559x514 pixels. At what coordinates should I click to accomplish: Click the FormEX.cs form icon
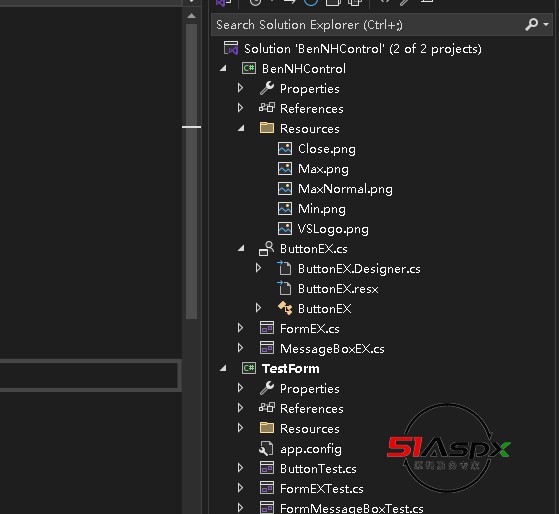(x=267, y=328)
